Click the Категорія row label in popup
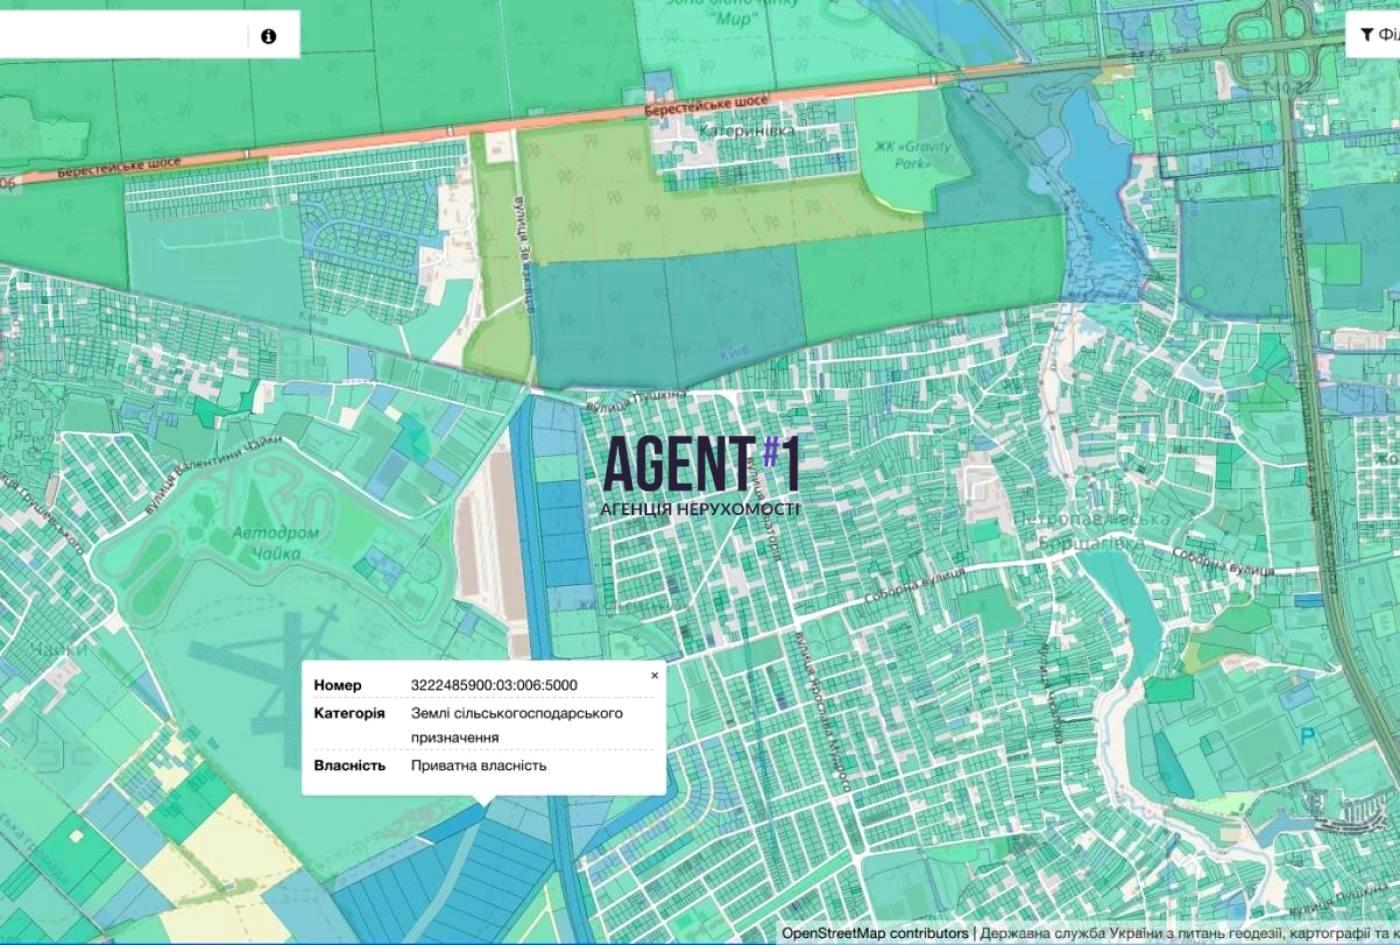Screen dimensions: 1400x945 349,713
